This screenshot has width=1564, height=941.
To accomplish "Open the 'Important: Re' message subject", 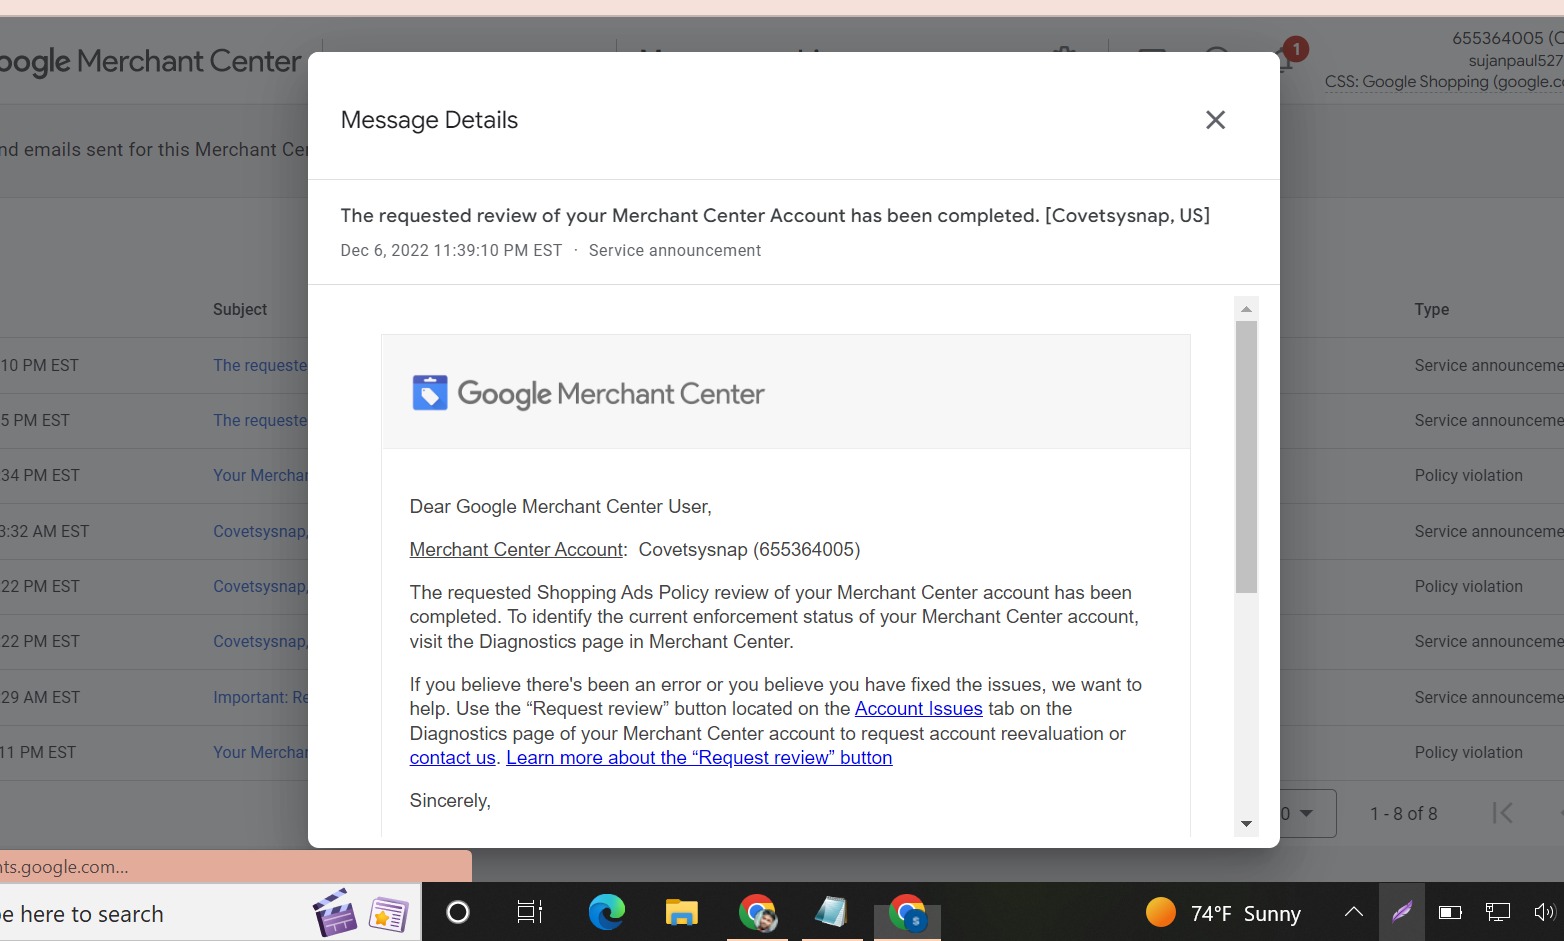I will pos(260,698).
